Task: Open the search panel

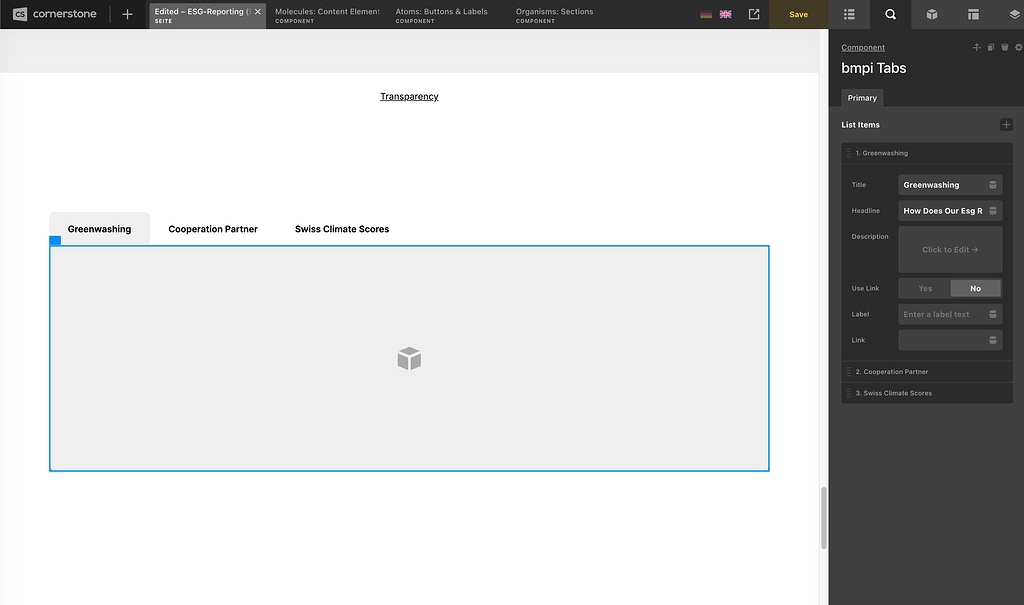Action: coord(890,14)
